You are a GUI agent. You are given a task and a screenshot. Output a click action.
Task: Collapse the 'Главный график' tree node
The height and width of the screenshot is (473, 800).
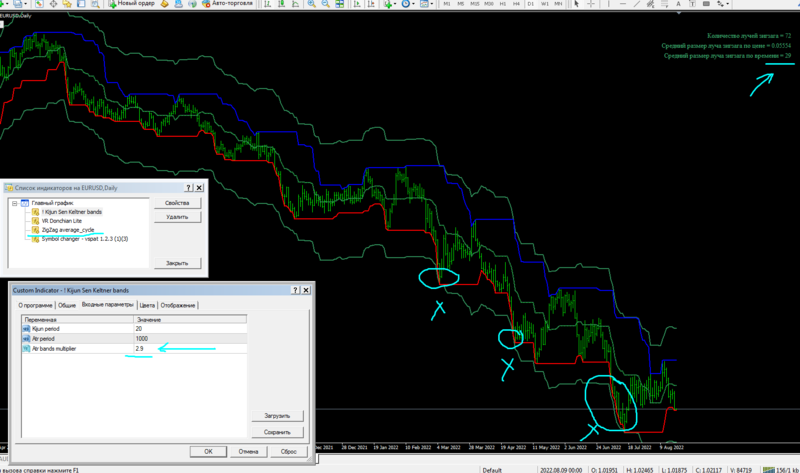15,203
